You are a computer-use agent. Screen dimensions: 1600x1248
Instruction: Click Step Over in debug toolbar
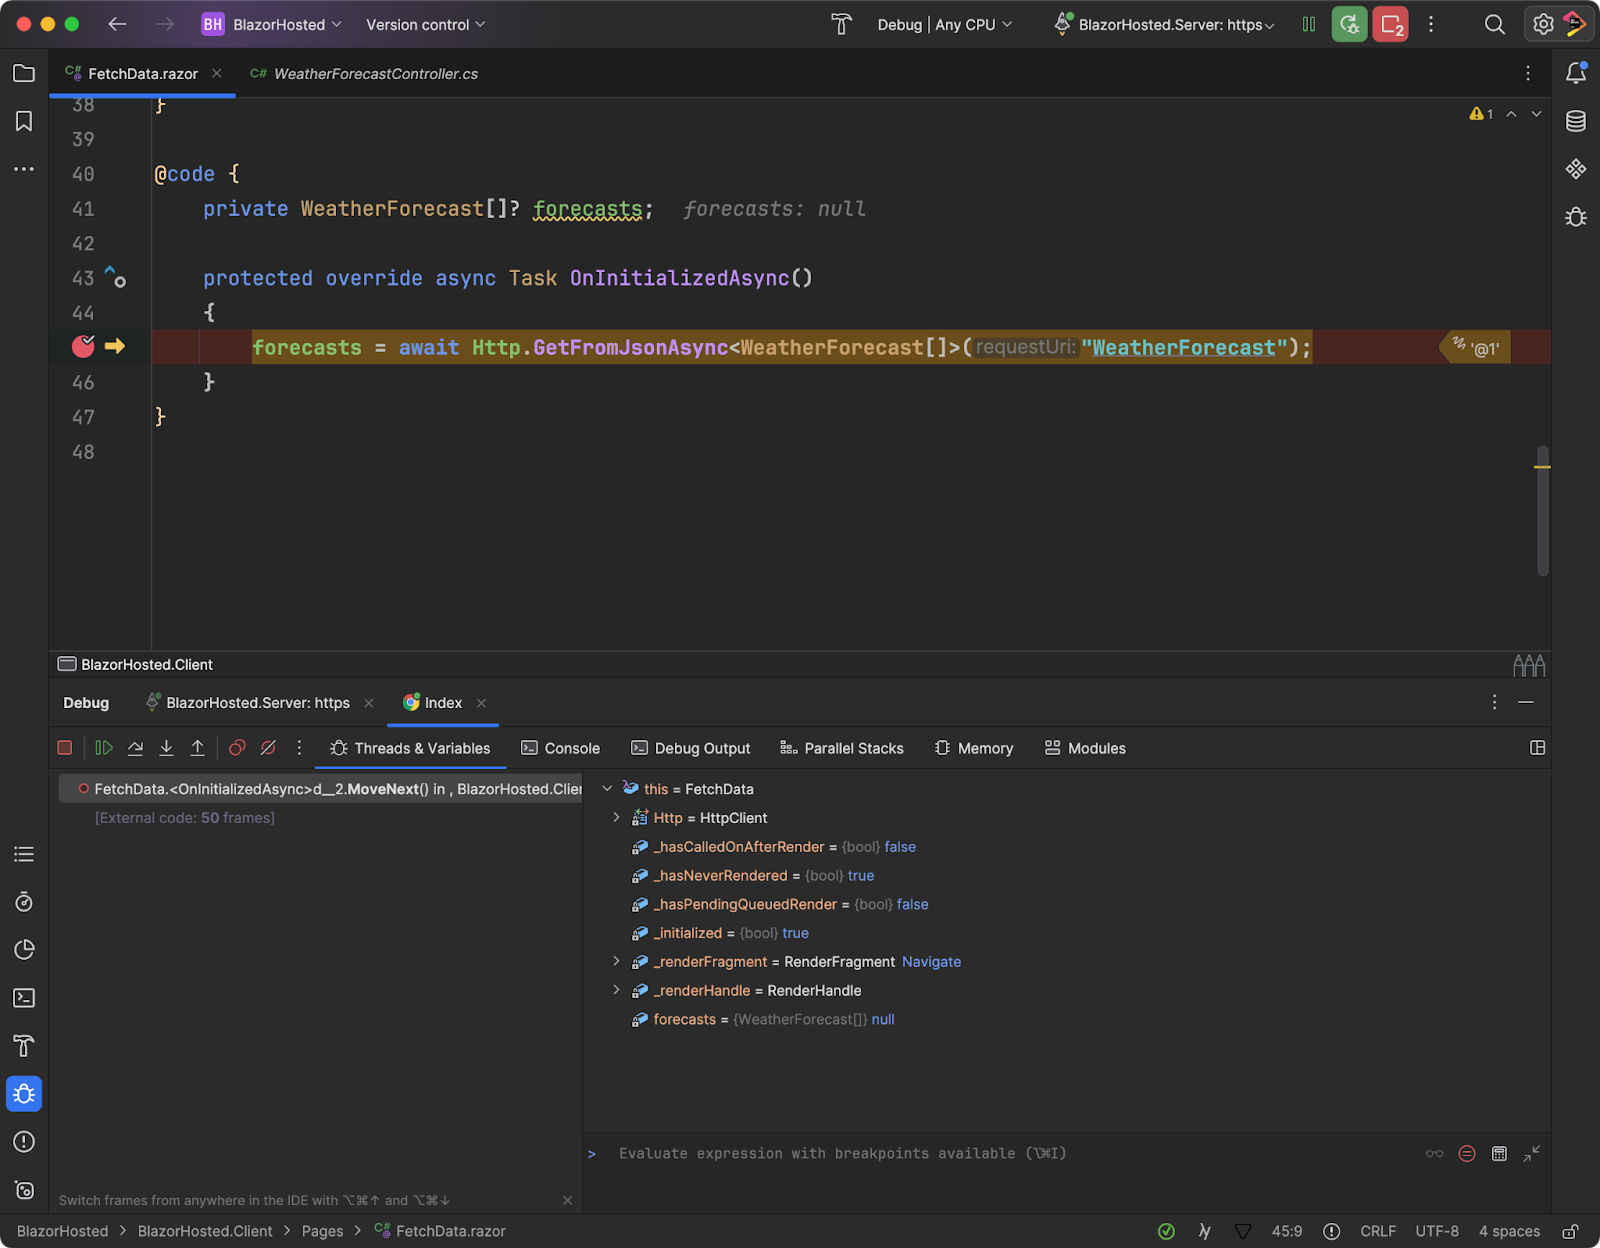pyautogui.click(x=135, y=748)
